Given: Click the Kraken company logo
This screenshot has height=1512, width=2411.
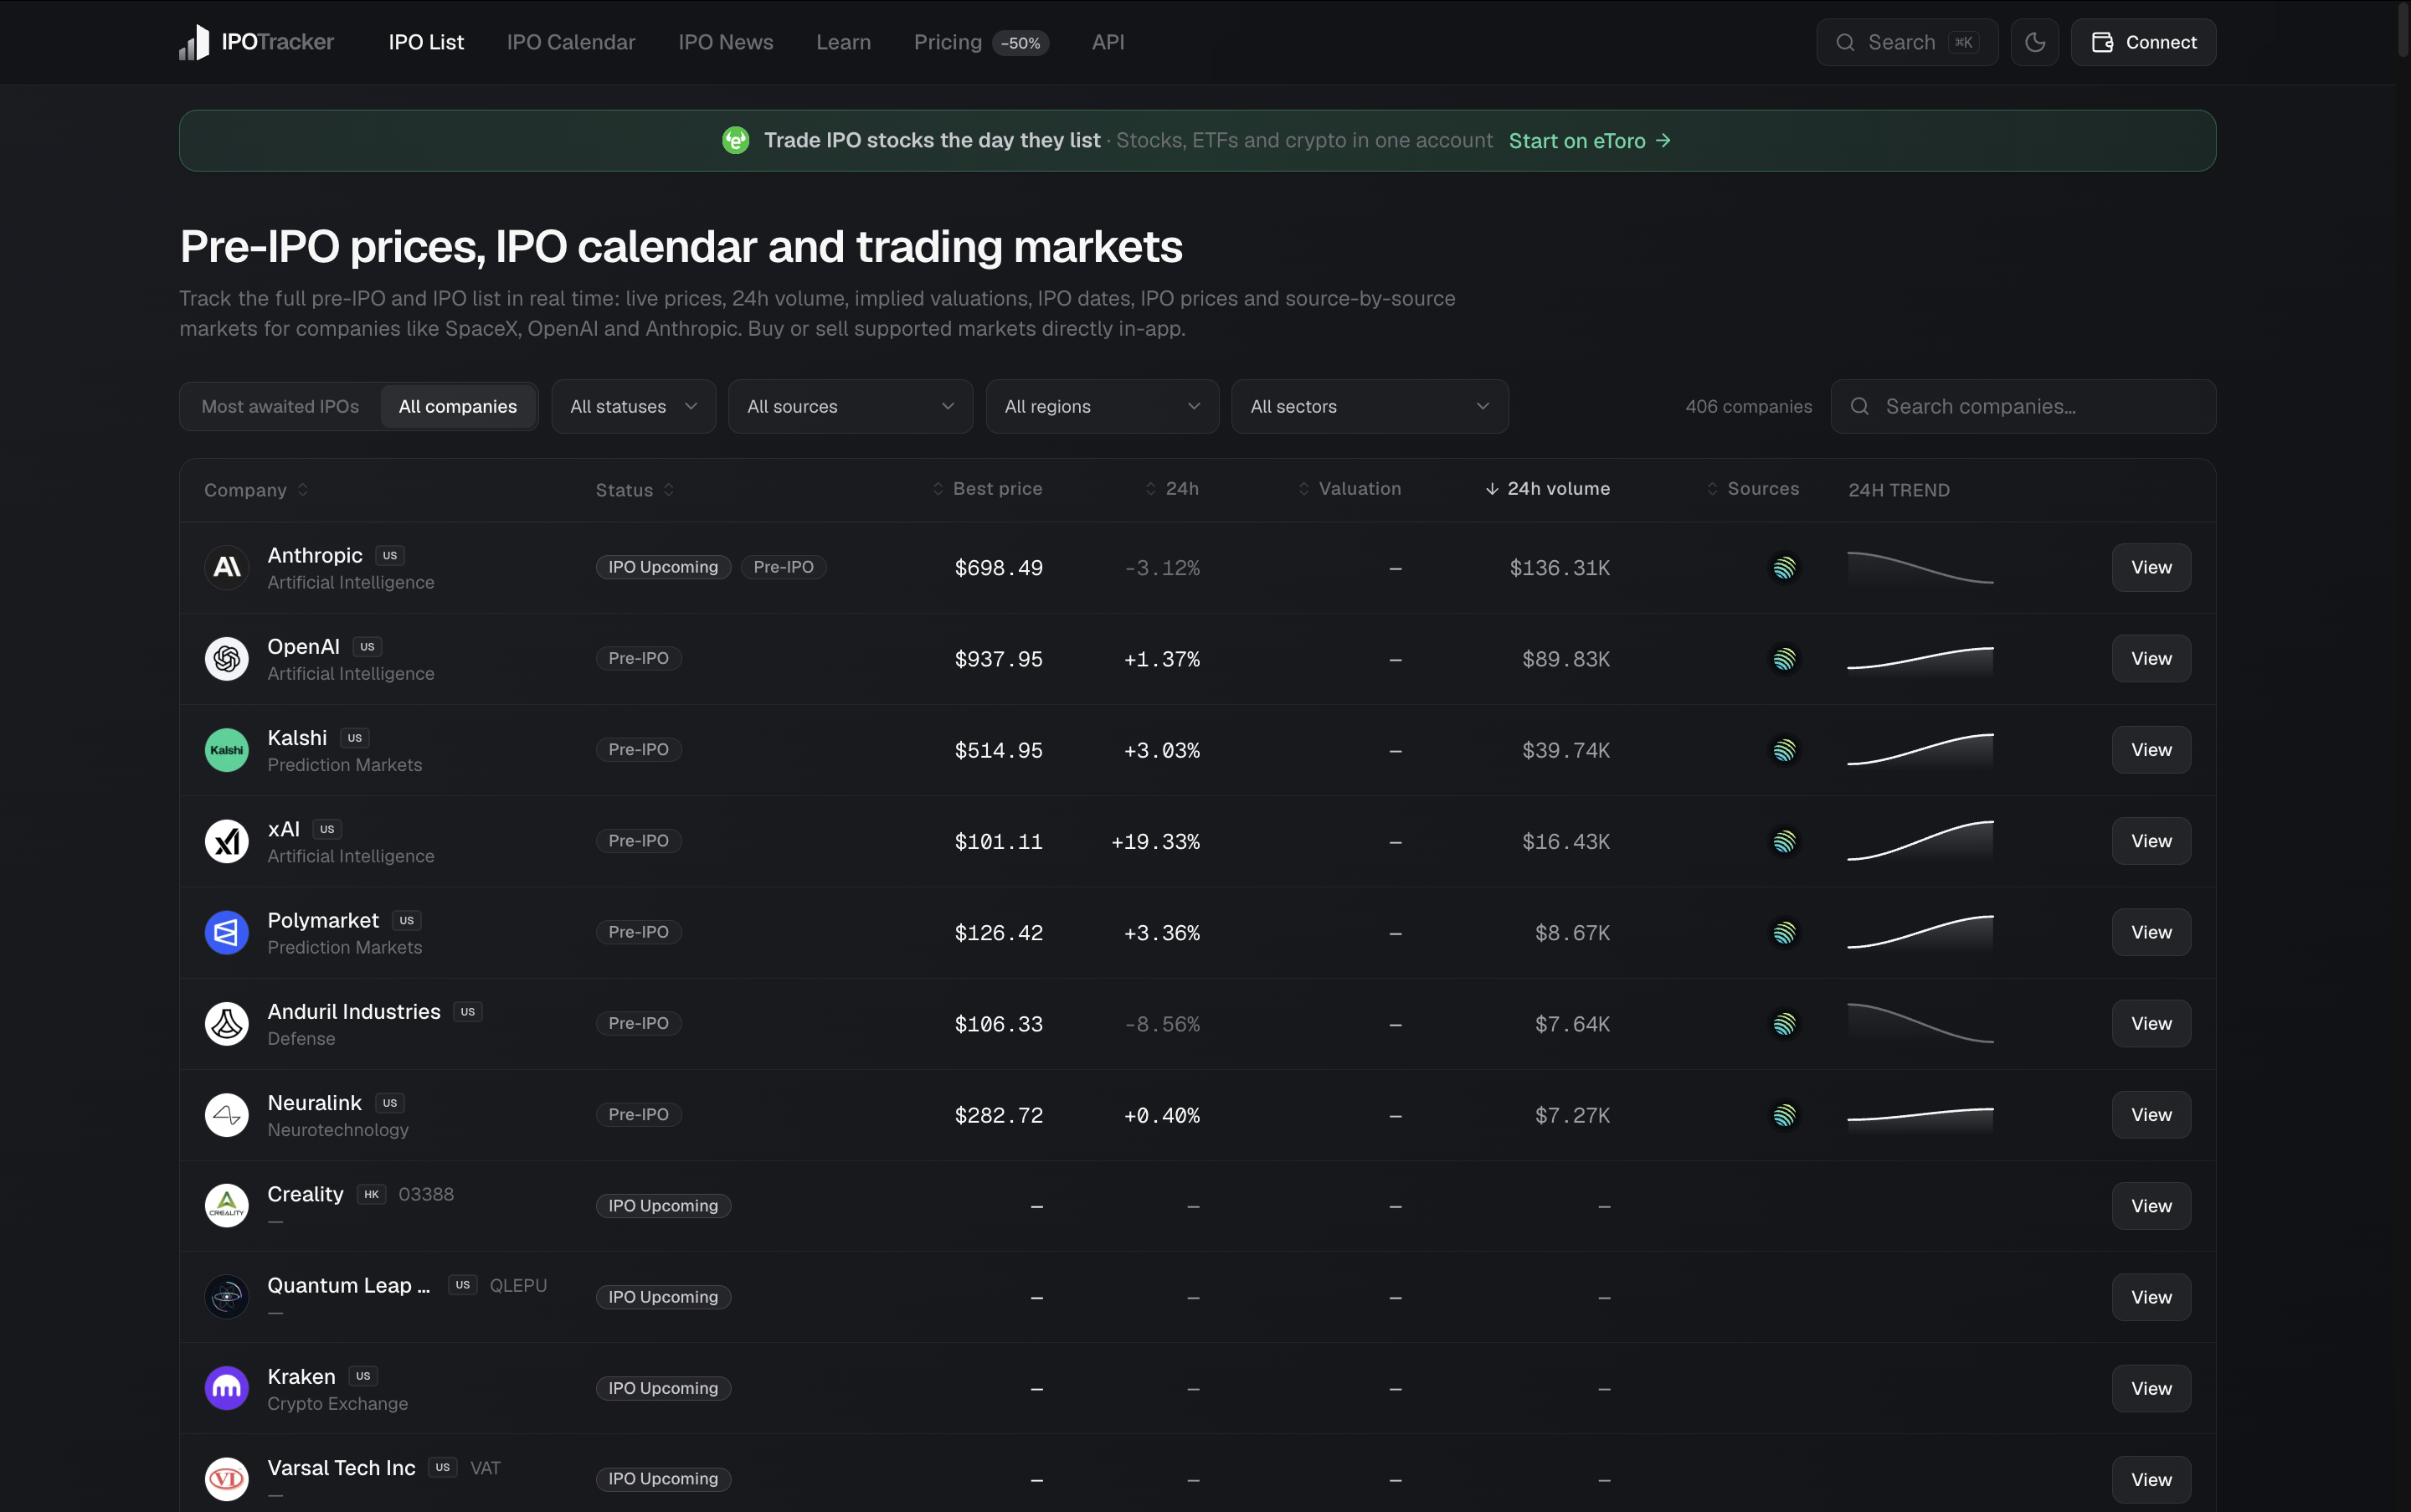Looking at the screenshot, I should pyautogui.click(x=227, y=1388).
